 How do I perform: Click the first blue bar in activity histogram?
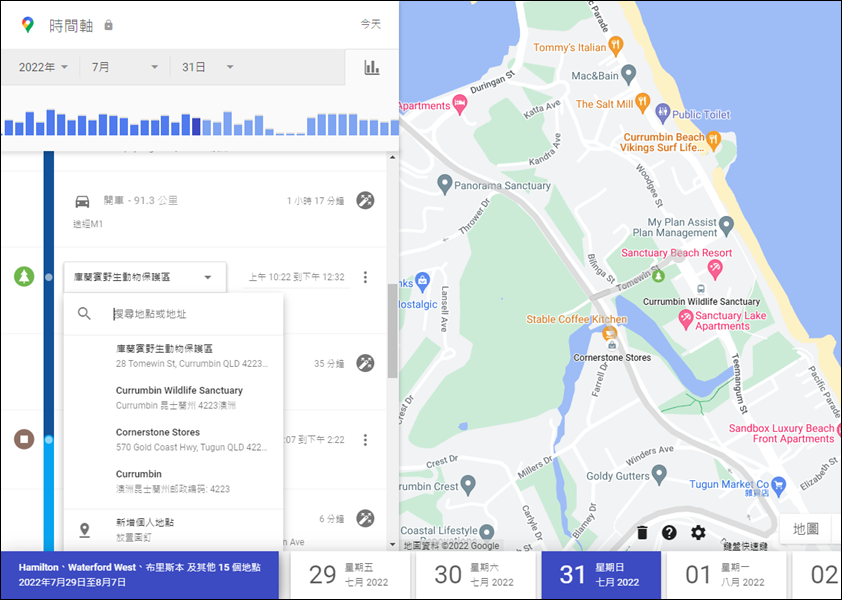click(9, 127)
